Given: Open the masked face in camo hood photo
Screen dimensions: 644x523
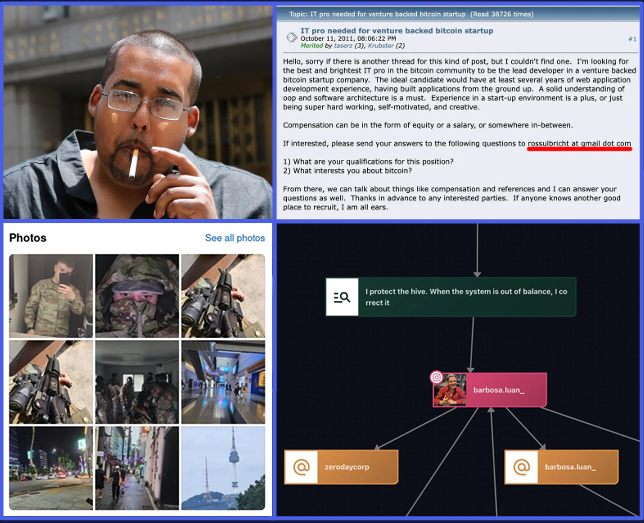Looking at the screenshot, I should click(x=137, y=295).
